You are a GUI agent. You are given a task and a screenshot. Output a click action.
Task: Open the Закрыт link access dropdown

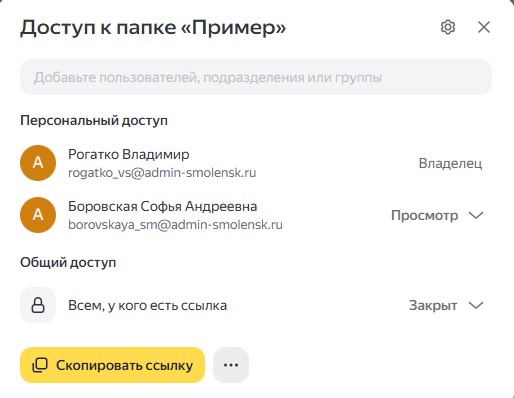pos(446,305)
